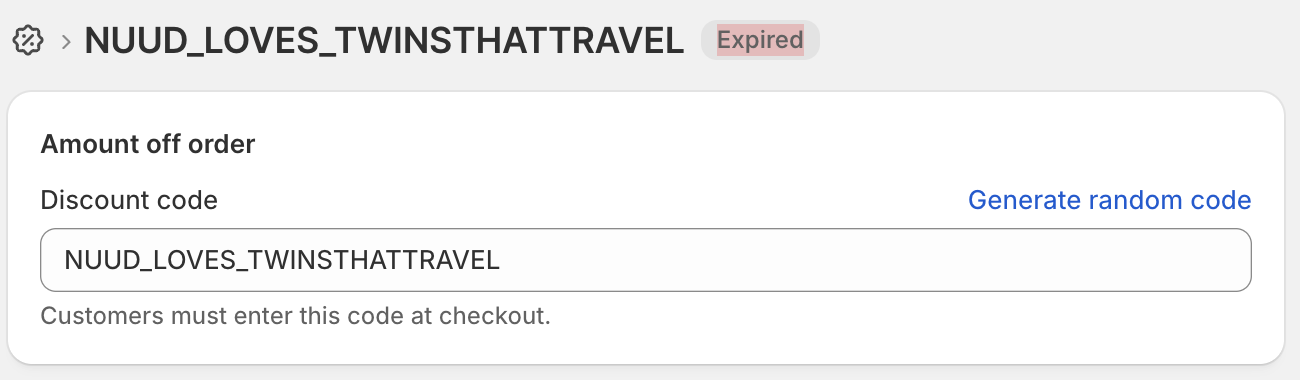
Task: Generate a random discount code
Action: tap(1110, 200)
